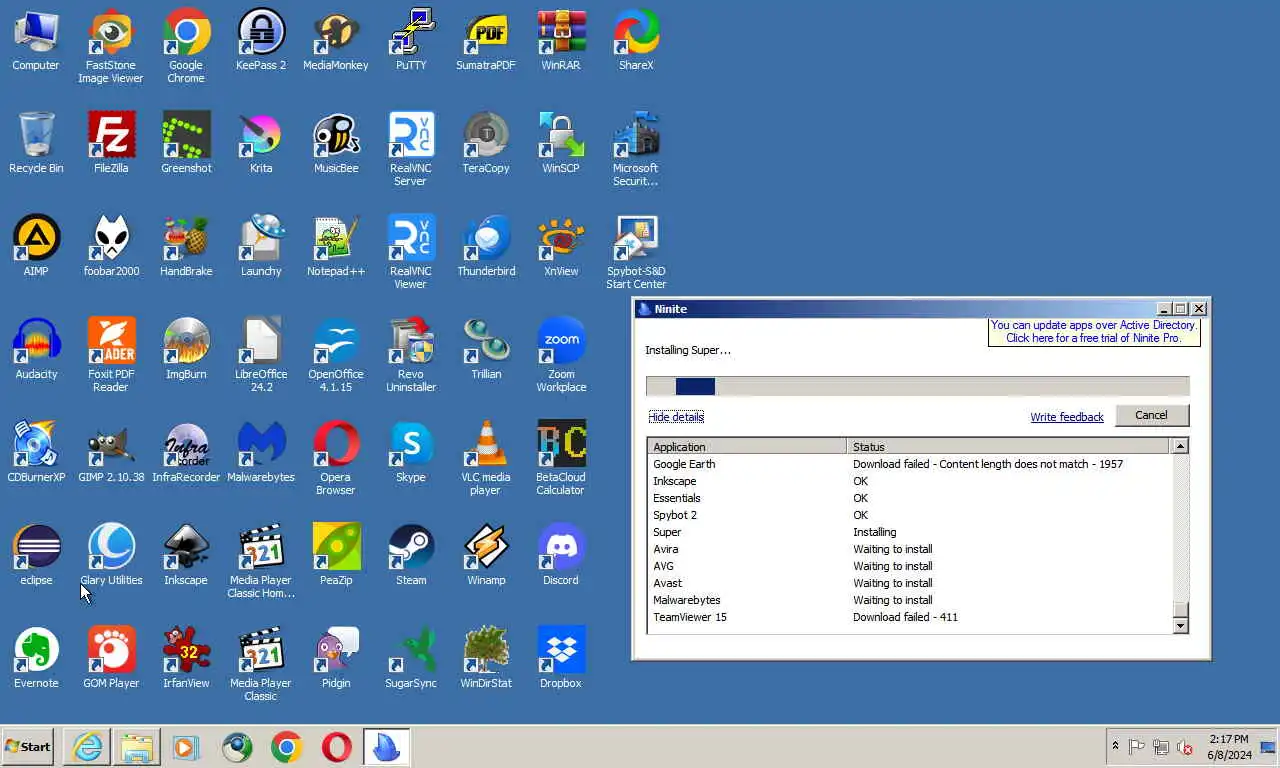The width and height of the screenshot is (1280, 768).
Task: Launch Pidgin from the desktop
Action: coord(336,658)
